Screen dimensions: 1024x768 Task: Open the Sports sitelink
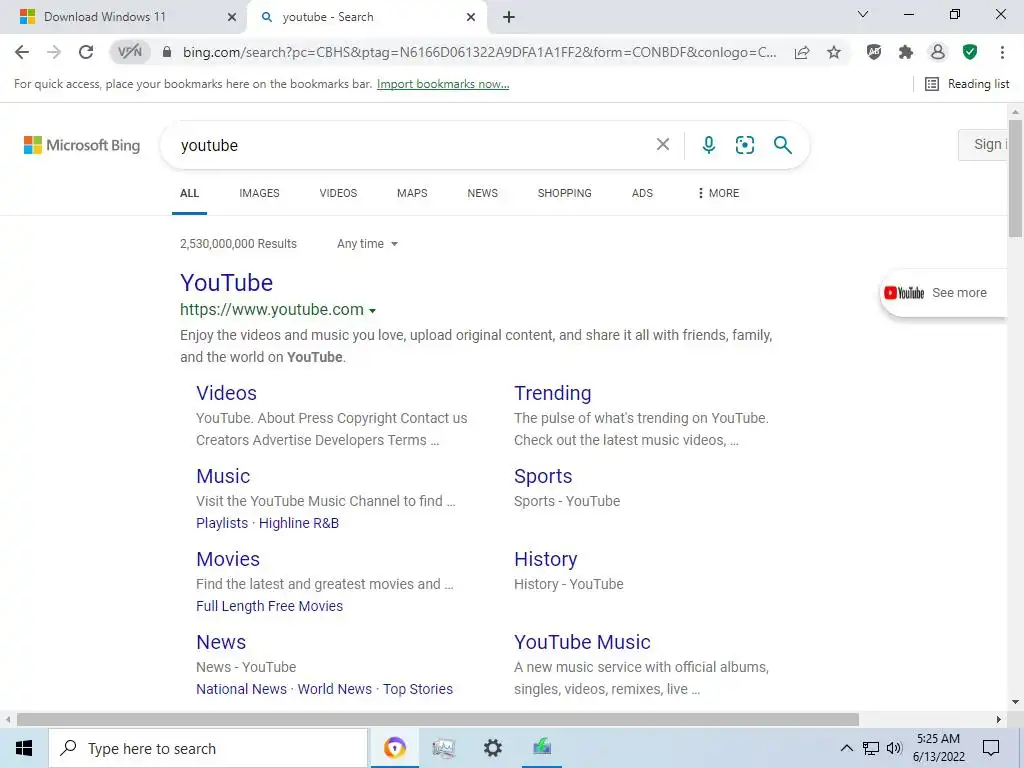543,476
